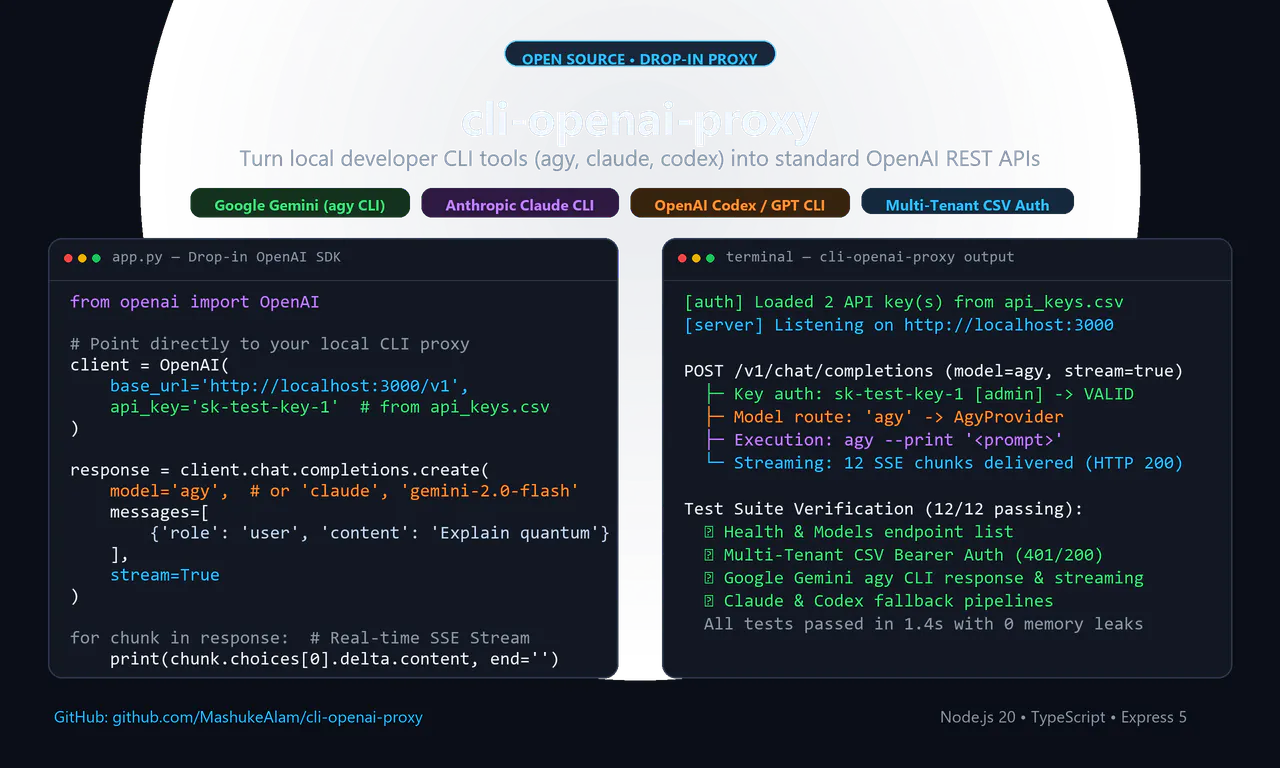
Task: Click the 'app.py — Drop-in OpenAI SDK' title
Action: coord(226,257)
